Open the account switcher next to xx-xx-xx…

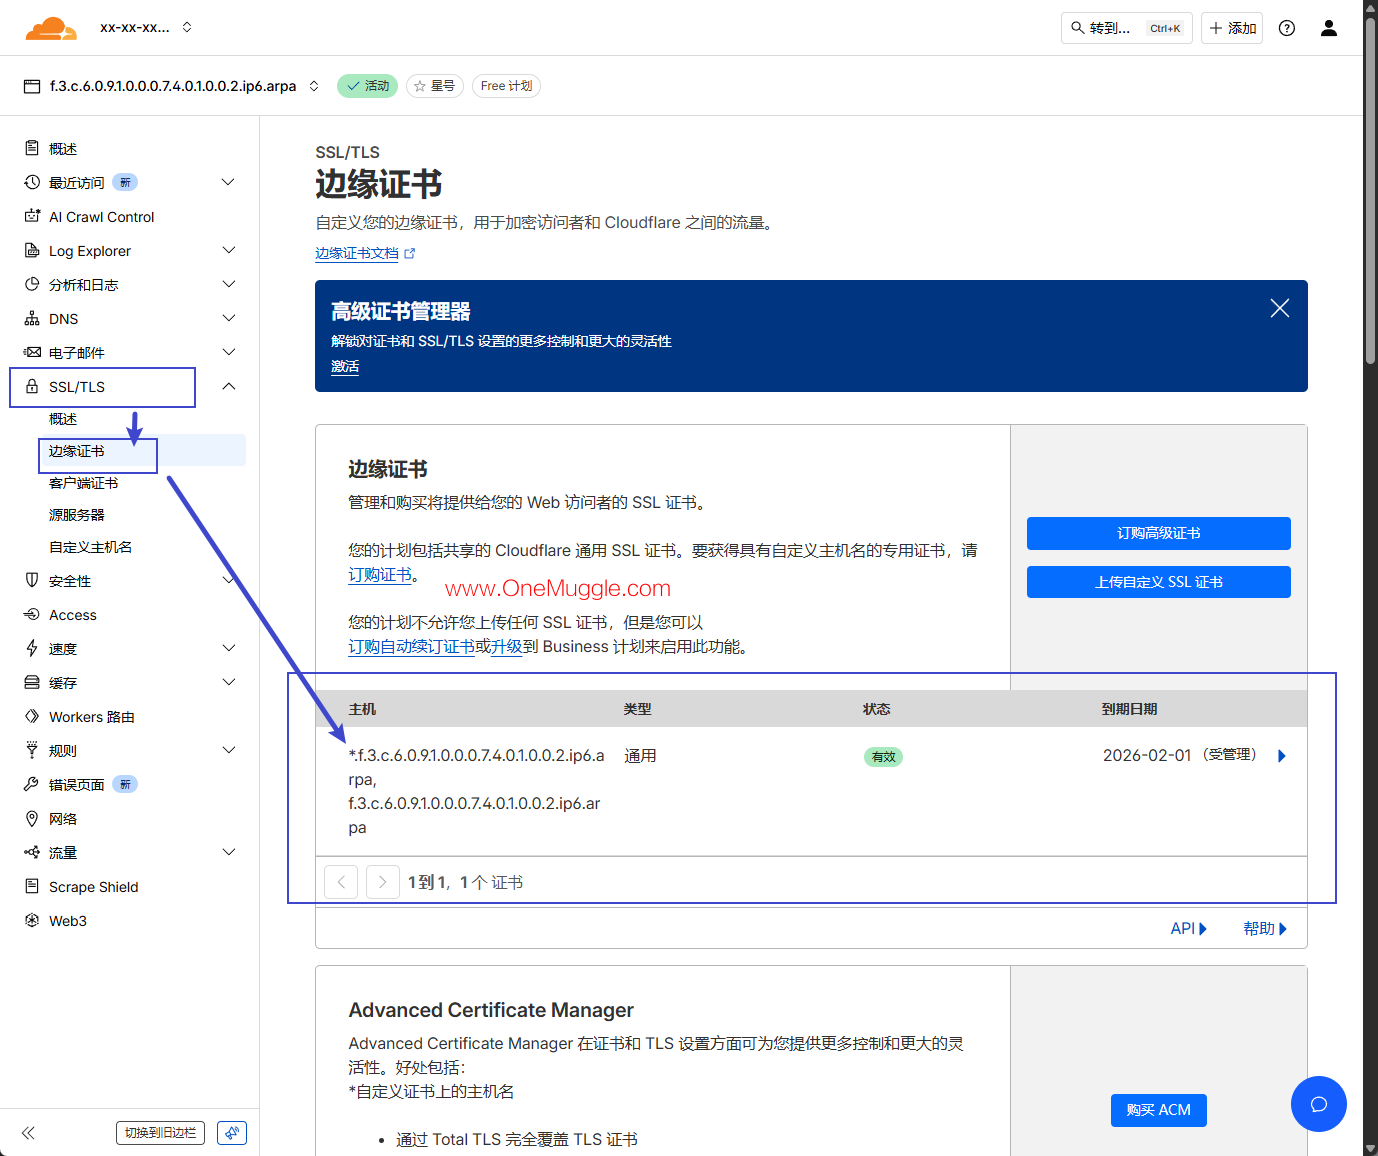click(x=187, y=27)
